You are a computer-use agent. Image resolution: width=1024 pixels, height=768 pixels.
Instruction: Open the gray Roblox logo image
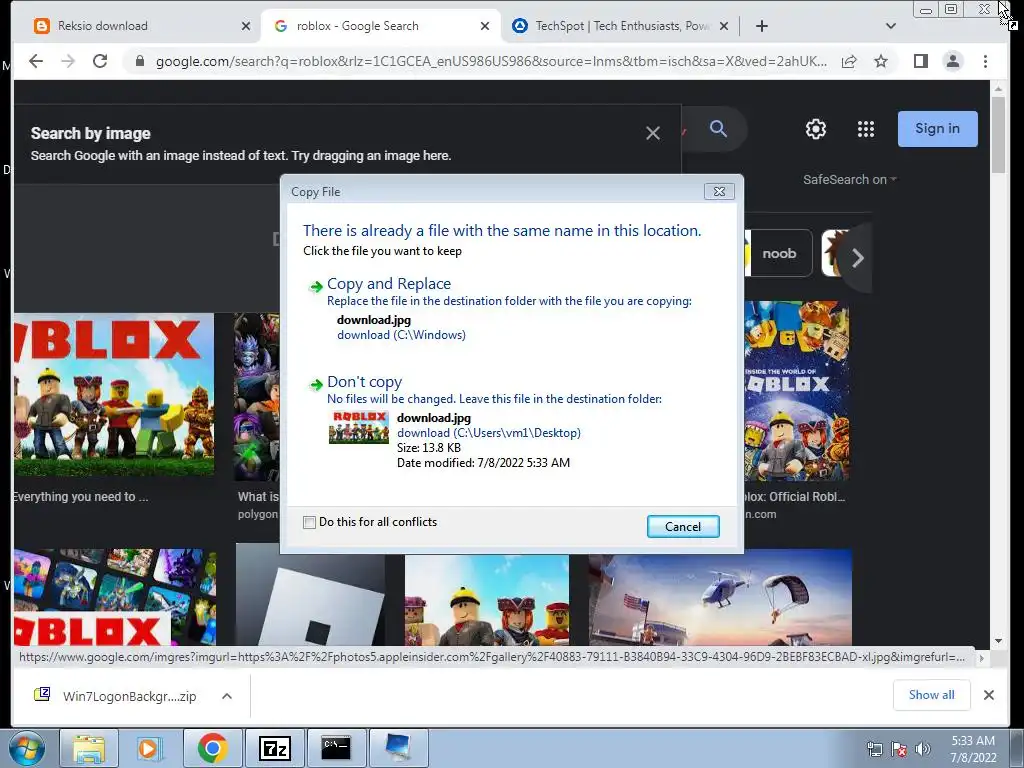click(x=310, y=594)
